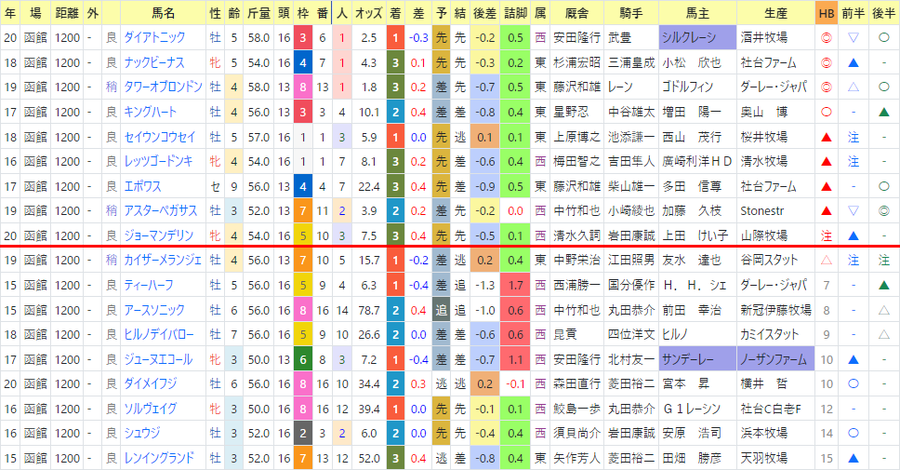Viewport: 900px width, 470px height.
Task: Click the △ HB mark for カイザーメランジェ
Action: (x=827, y=261)
